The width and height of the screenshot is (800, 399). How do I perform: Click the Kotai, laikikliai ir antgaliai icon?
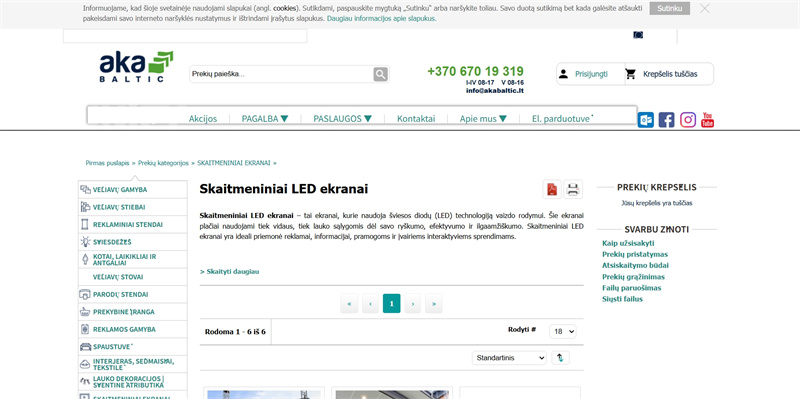85,260
